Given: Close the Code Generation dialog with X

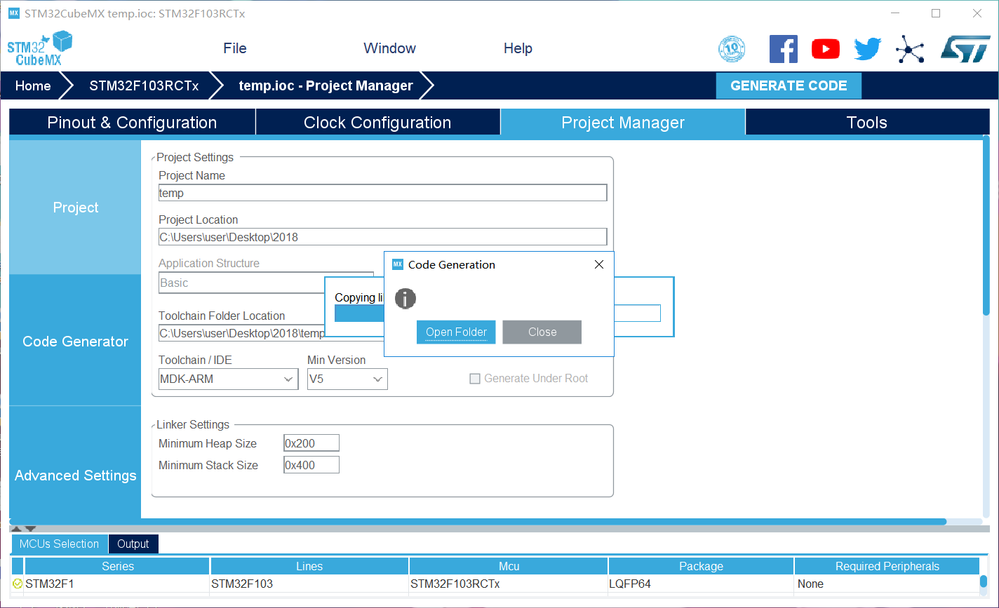Looking at the screenshot, I should tap(599, 264).
